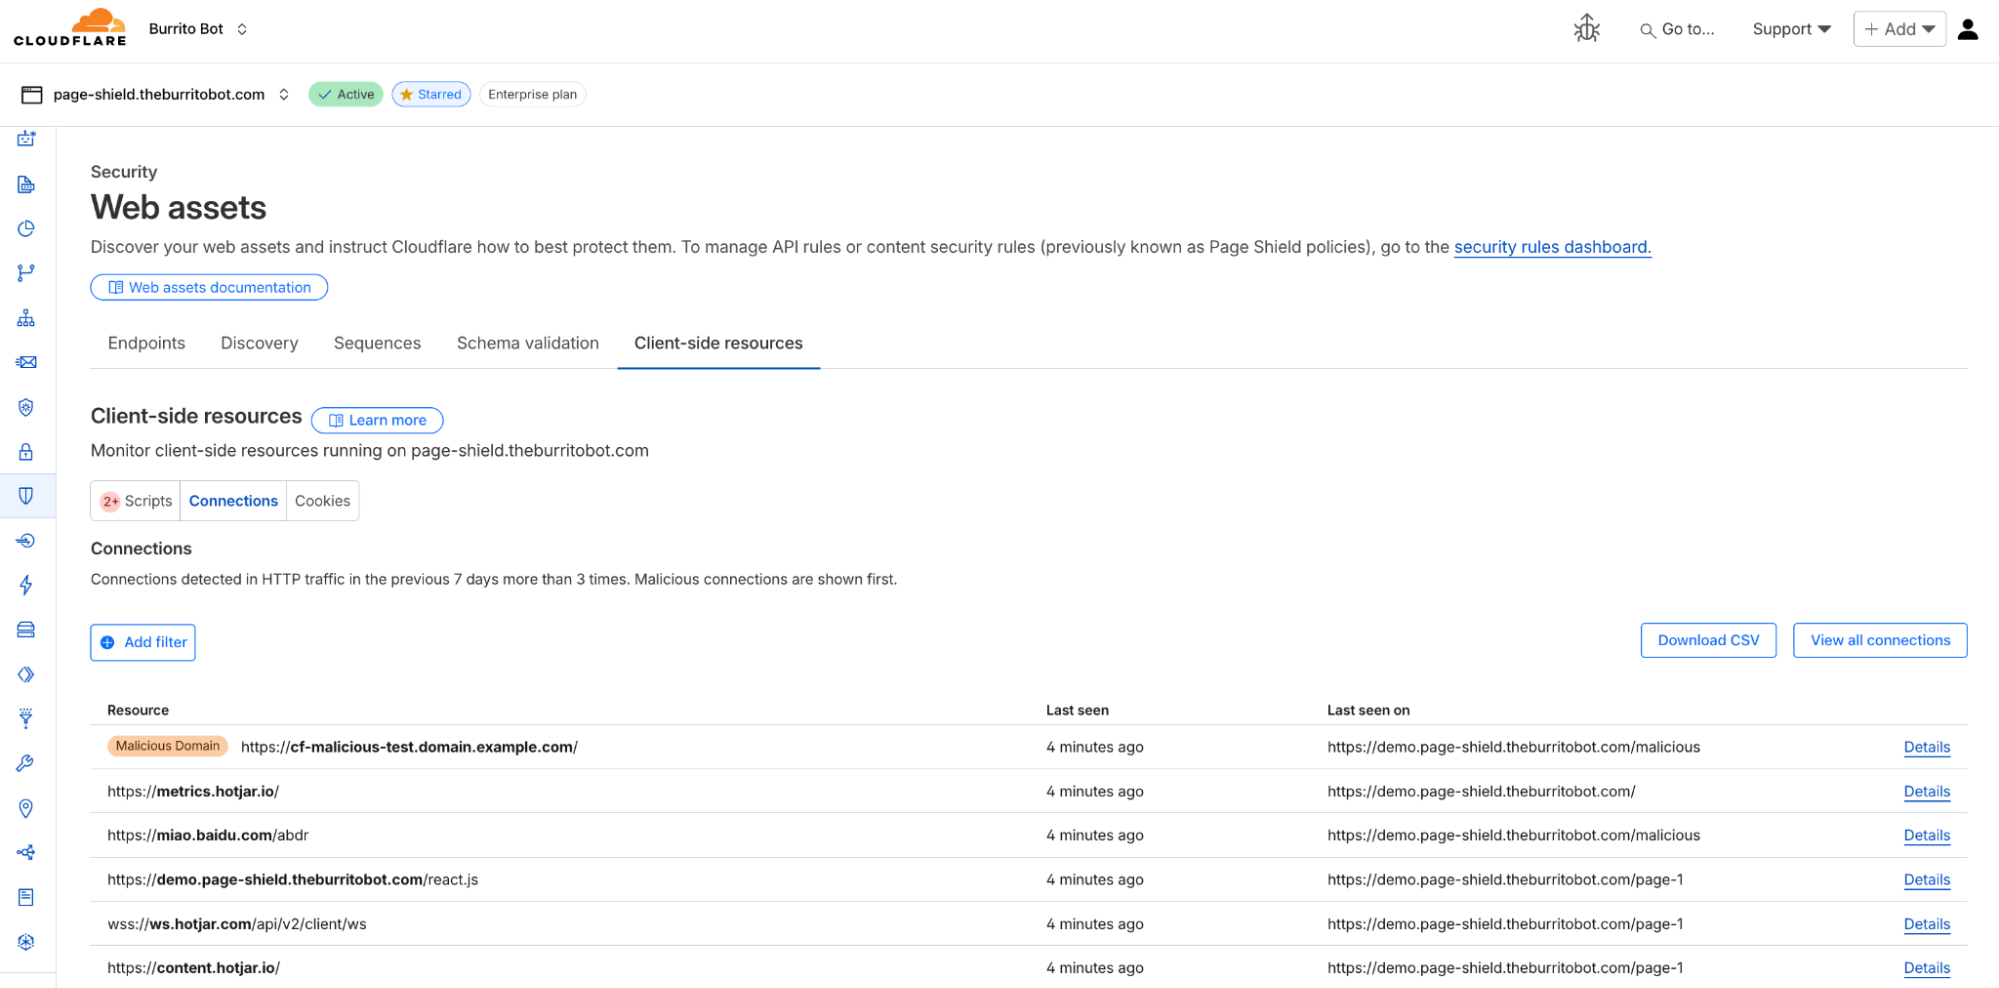Open the wrench sidebar icon
The image size is (1999, 988).
click(26, 763)
